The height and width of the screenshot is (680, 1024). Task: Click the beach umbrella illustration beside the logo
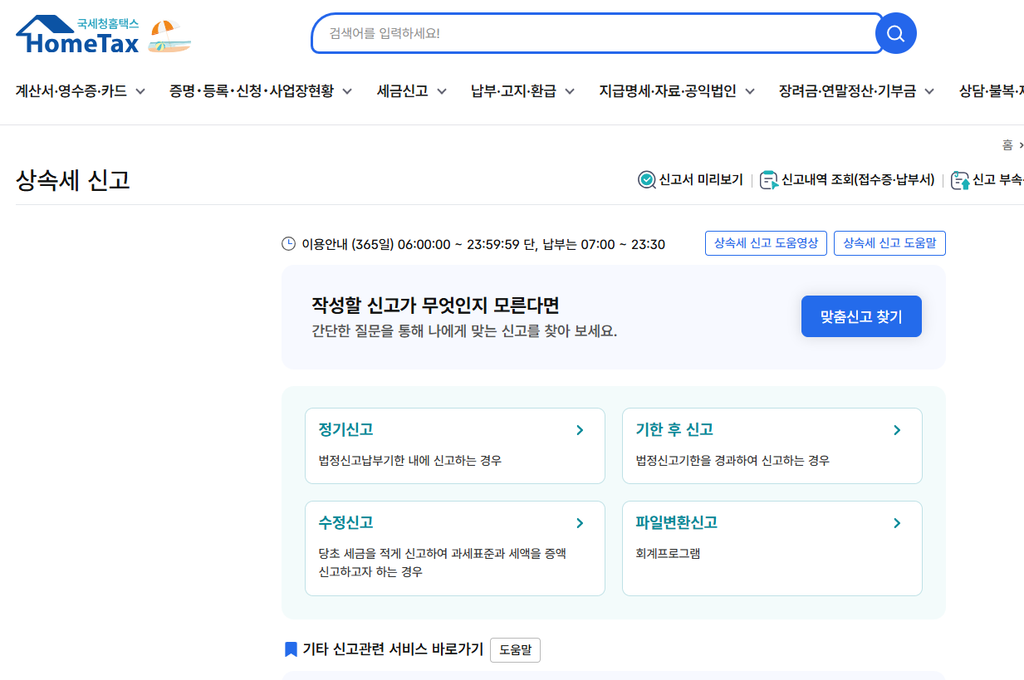[169, 37]
